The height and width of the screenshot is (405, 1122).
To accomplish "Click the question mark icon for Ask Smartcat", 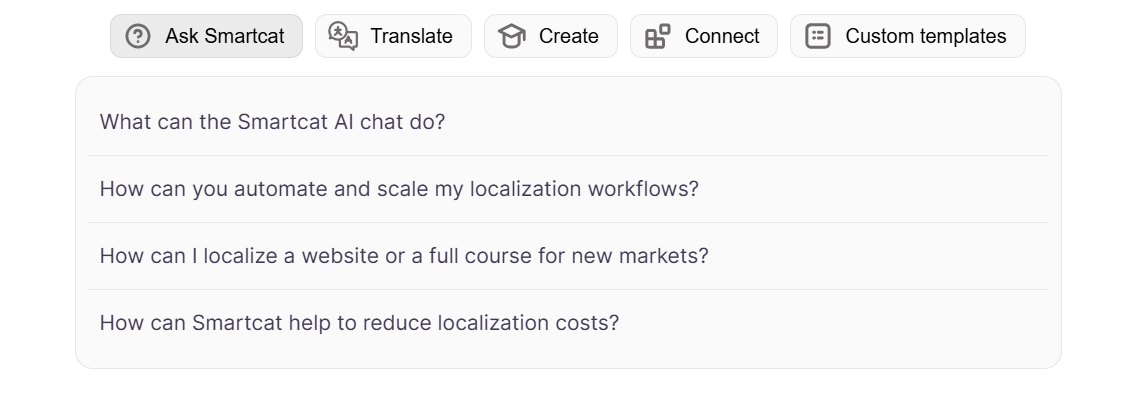I will [137, 36].
